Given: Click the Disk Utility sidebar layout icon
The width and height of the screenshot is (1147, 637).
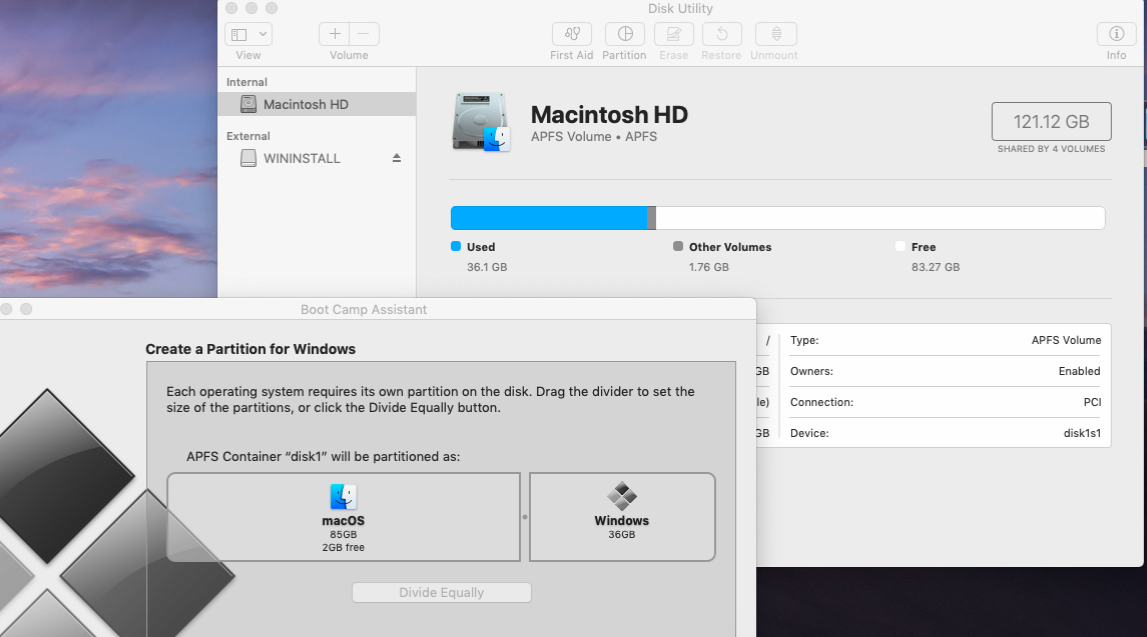Looking at the screenshot, I should pyautogui.click(x=239, y=34).
